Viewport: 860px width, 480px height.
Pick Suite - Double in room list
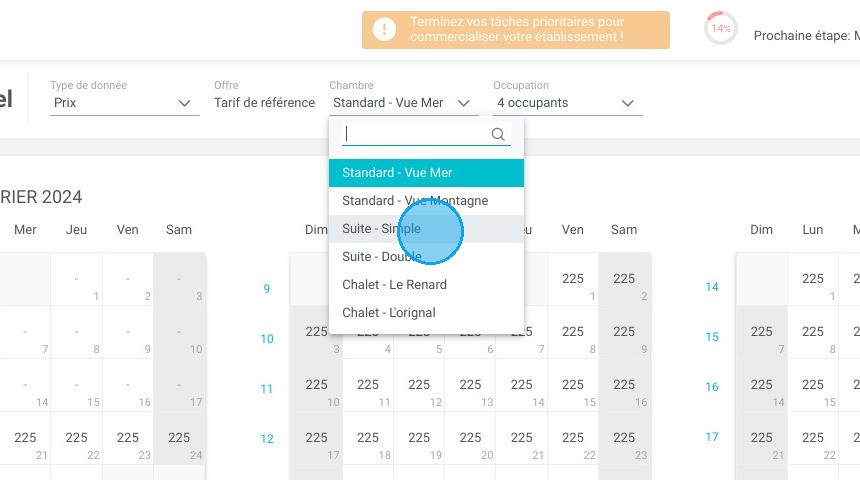point(426,257)
